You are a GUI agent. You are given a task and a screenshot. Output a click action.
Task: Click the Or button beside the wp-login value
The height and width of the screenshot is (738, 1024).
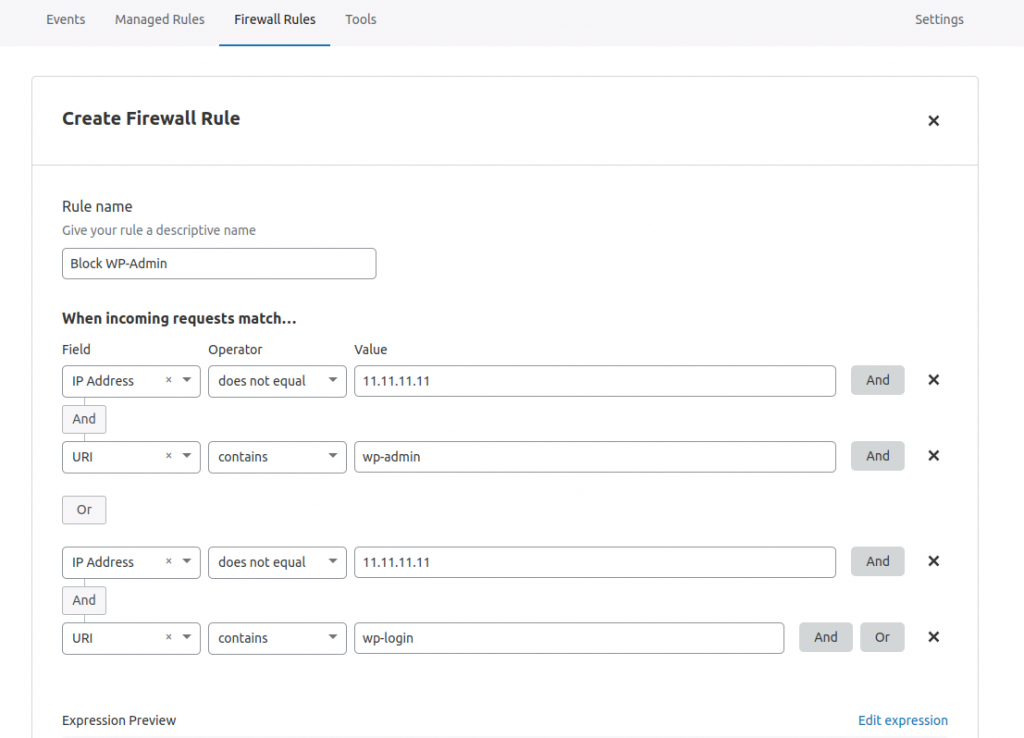click(x=882, y=637)
